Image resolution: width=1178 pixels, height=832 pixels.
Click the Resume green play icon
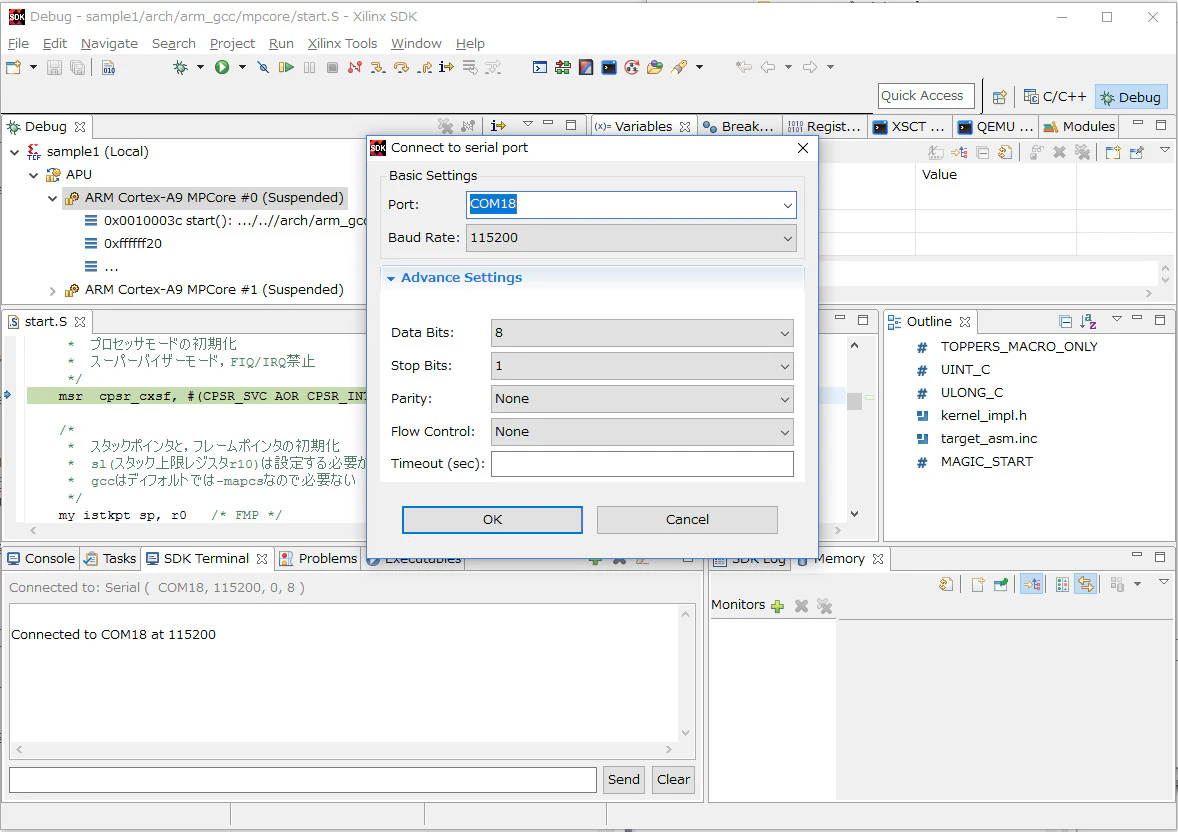pyautogui.click(x=286, y=68)
